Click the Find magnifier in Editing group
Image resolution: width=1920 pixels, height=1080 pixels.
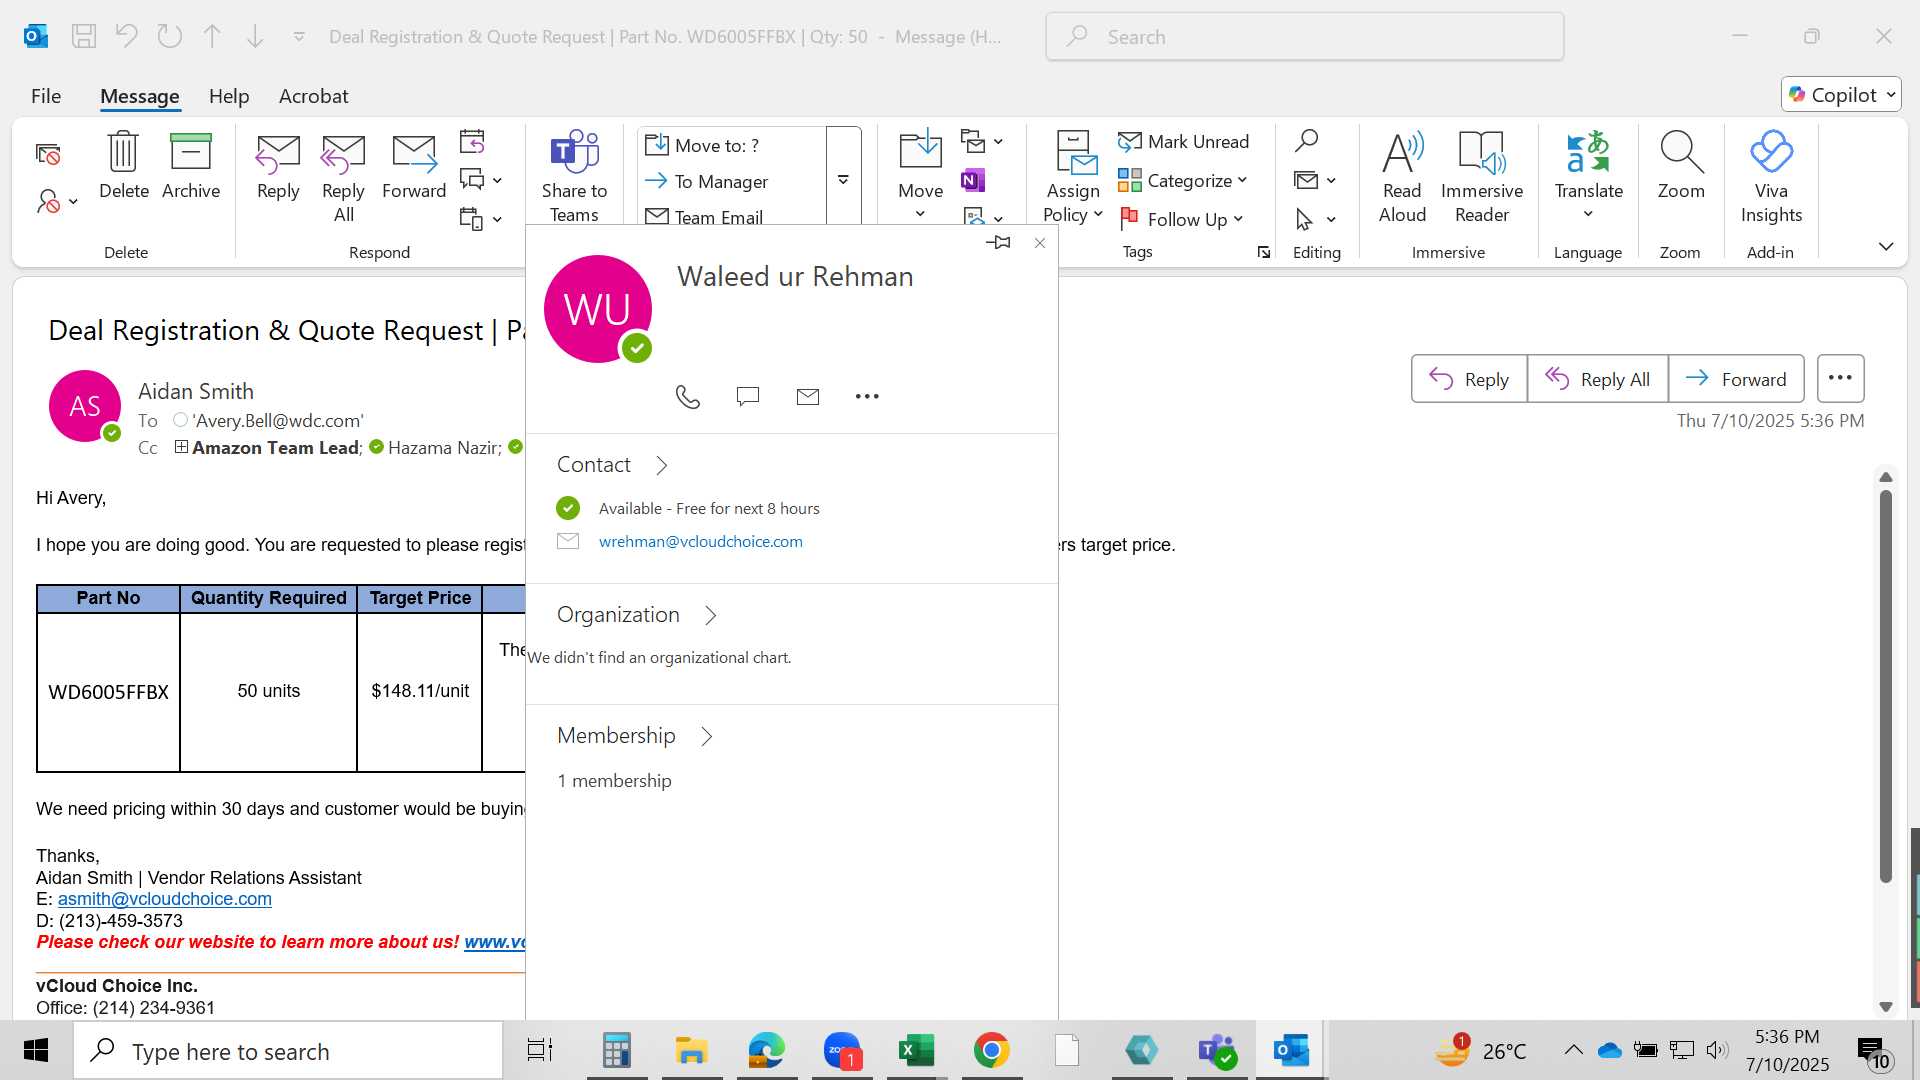(x=1306, y=141)
